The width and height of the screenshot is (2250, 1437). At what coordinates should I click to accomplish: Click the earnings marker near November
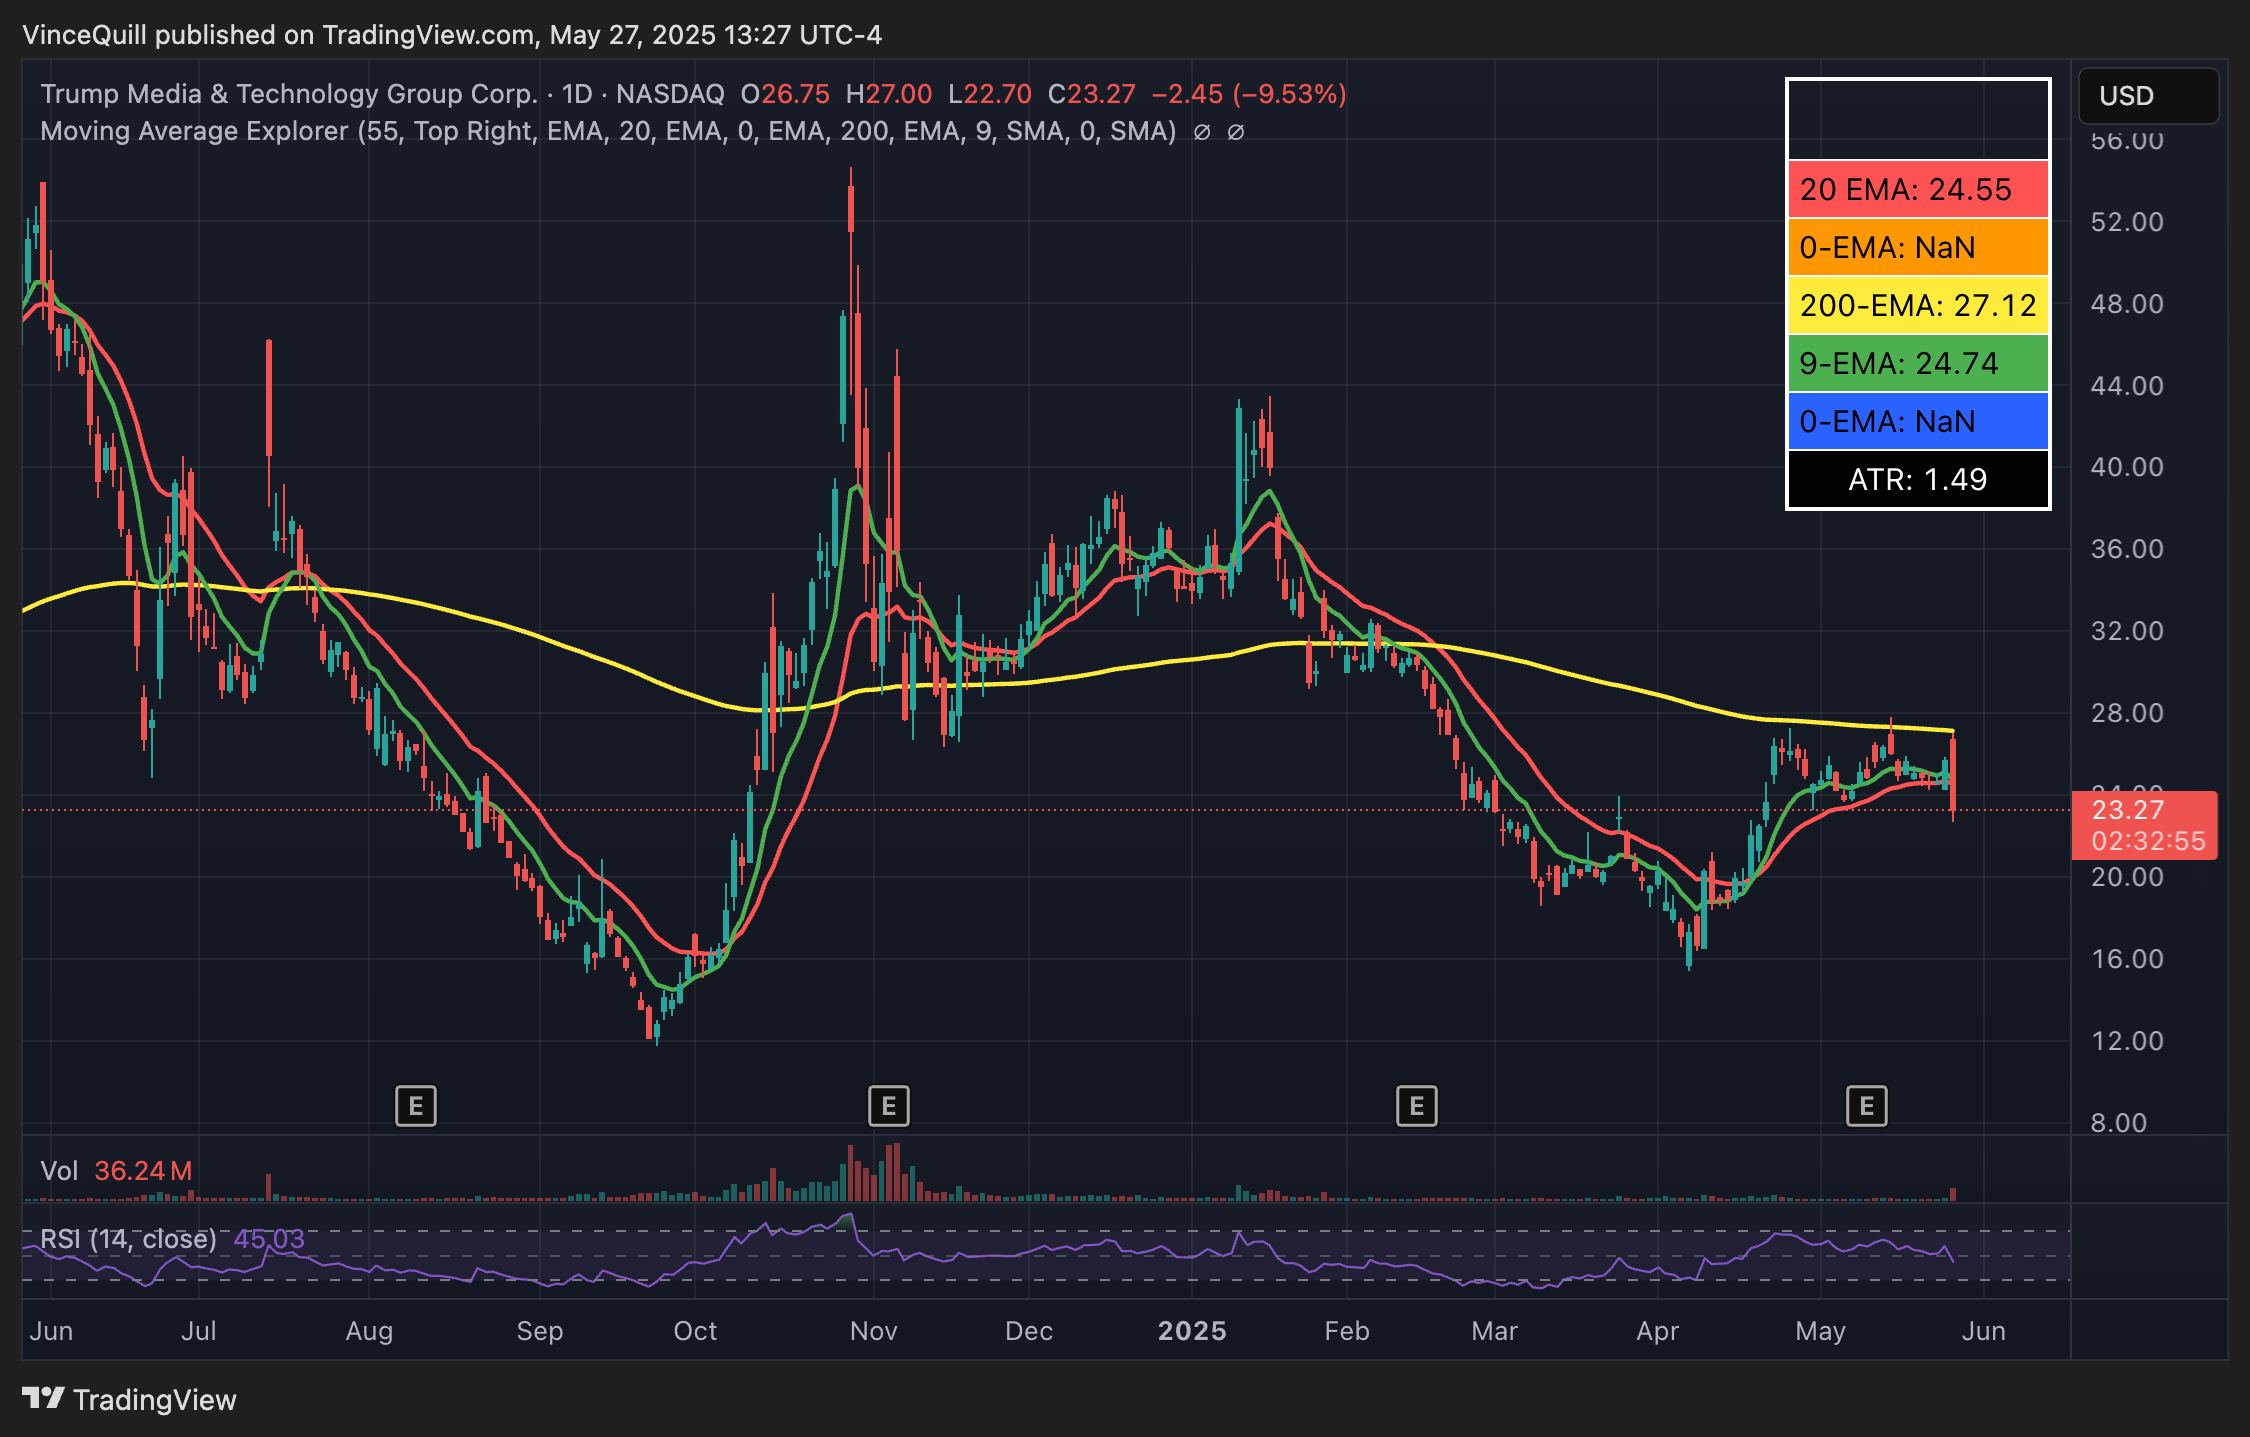tap(889, 1106)
